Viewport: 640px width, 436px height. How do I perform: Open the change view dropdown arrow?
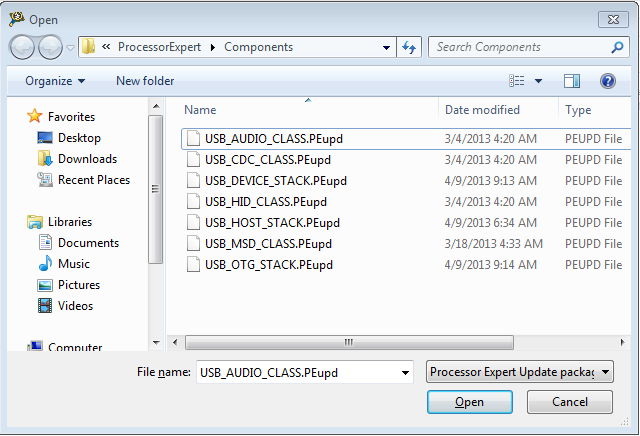click(538, 81)
